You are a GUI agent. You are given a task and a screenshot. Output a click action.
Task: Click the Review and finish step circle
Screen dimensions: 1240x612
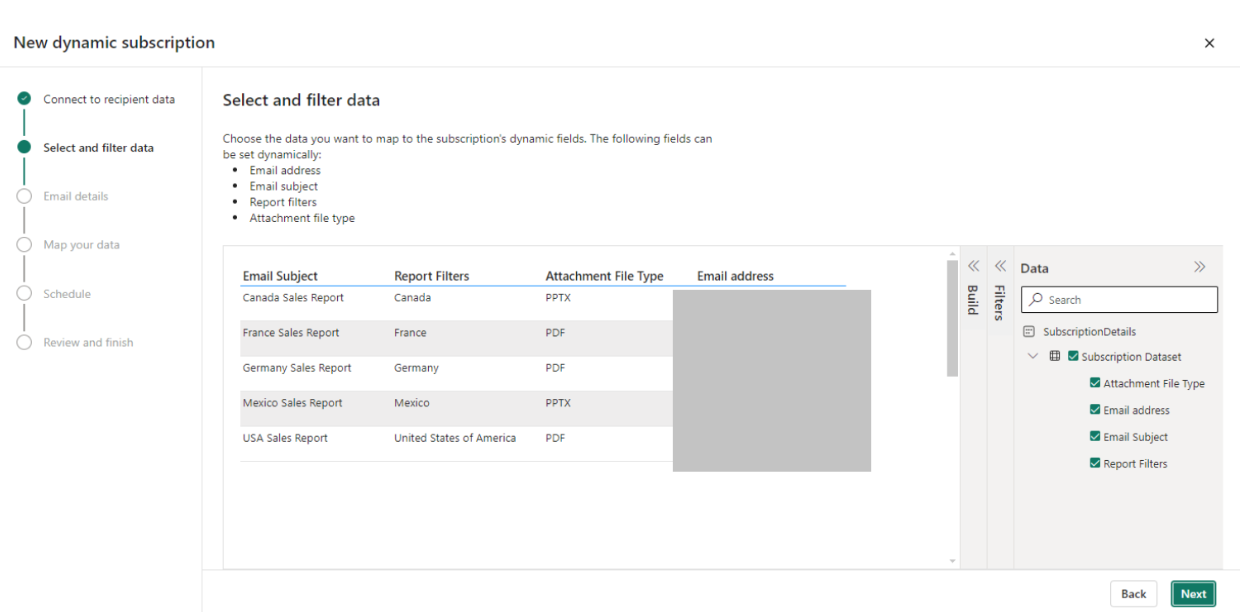tap(26, 342)
